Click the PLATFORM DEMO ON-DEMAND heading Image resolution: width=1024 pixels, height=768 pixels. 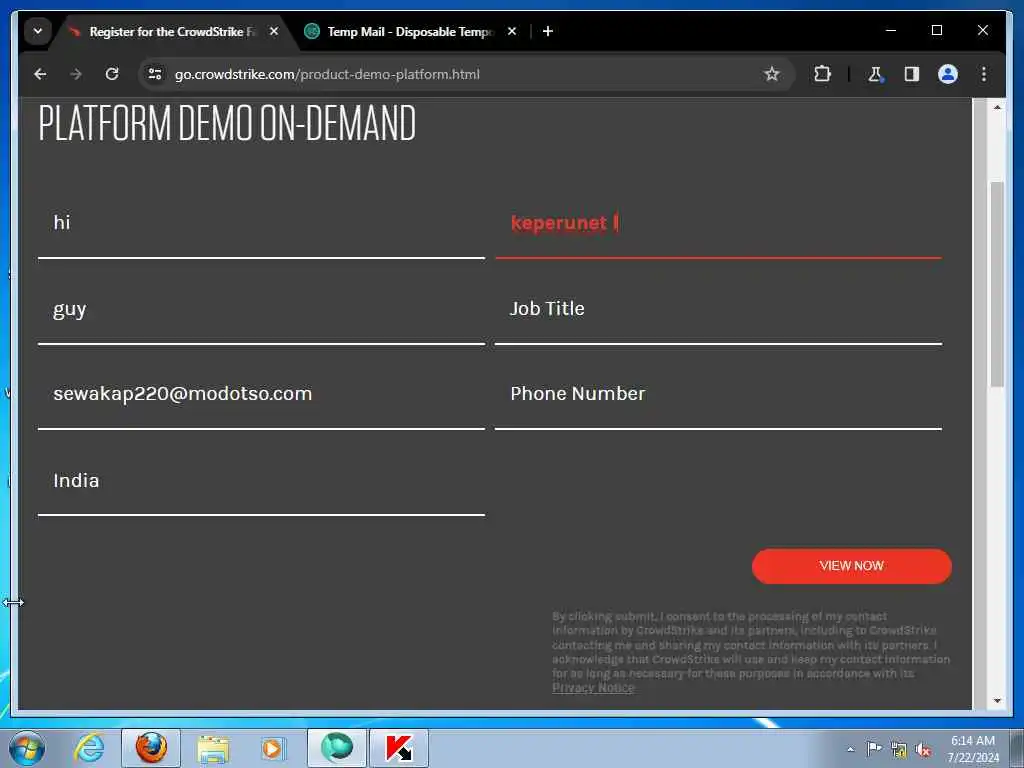(x=227, y=123)
